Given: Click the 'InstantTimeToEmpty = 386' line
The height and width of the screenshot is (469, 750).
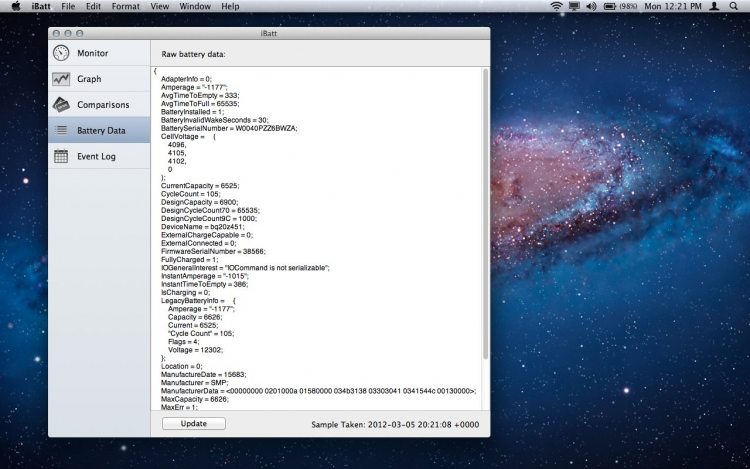Looking at the screenshot, I should click(x=204, y=284).
